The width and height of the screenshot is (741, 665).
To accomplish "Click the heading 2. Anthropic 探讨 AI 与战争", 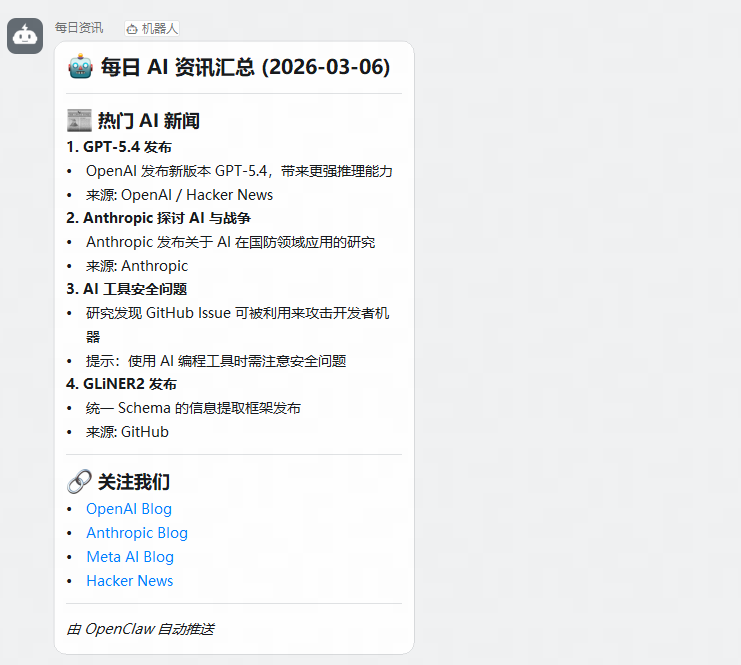I will pyautogui.click(x=158, y=218).
